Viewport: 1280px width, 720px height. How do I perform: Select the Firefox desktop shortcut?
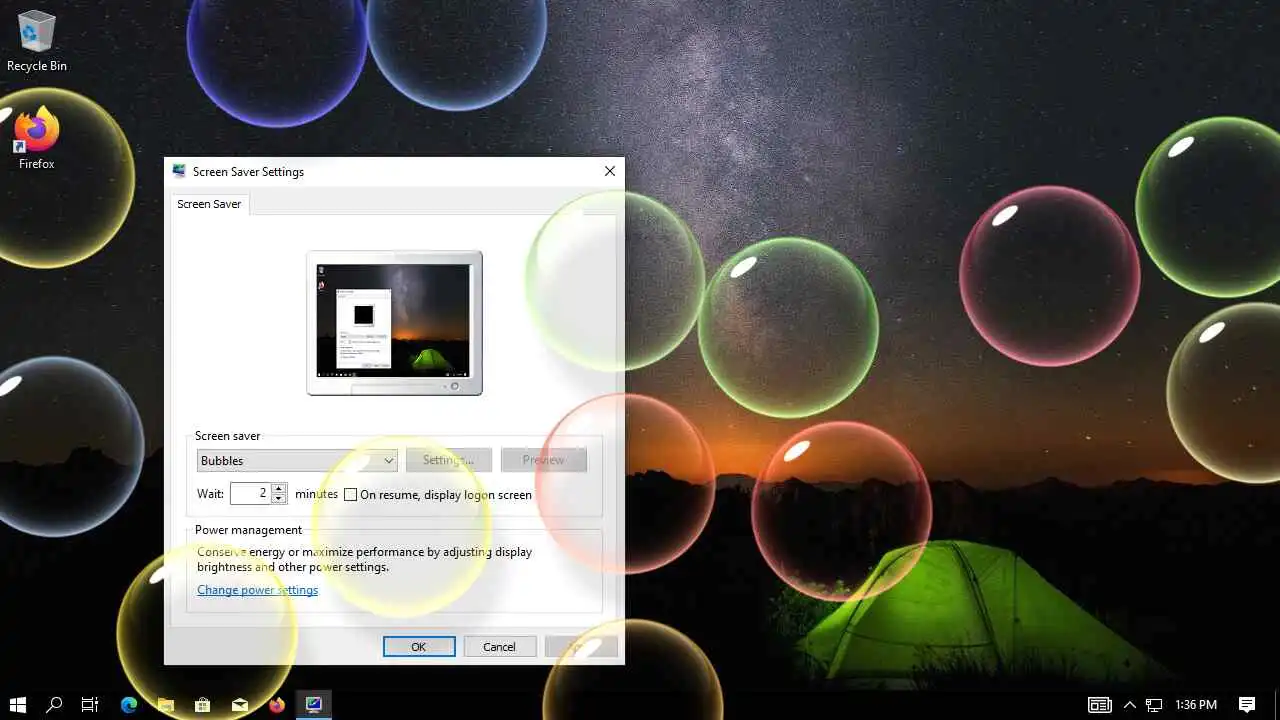click(x=37, y=139)
